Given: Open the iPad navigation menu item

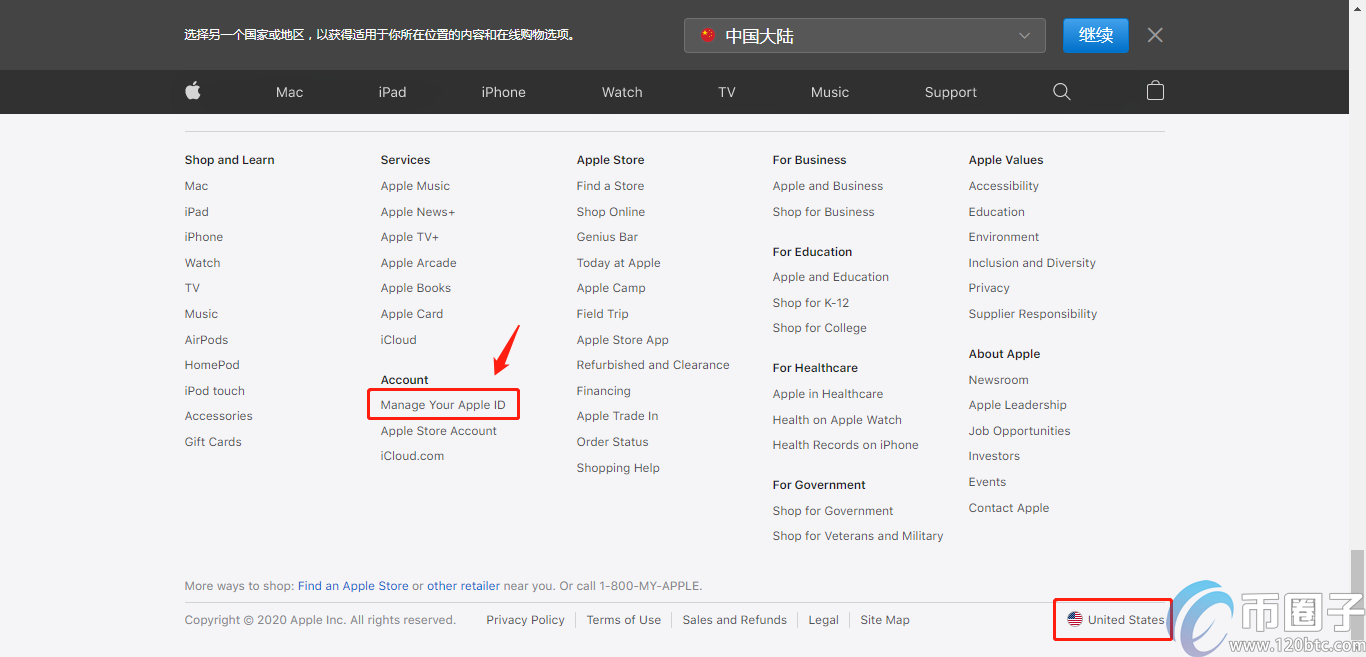Looking at the screenshot, I should (392, 92).
